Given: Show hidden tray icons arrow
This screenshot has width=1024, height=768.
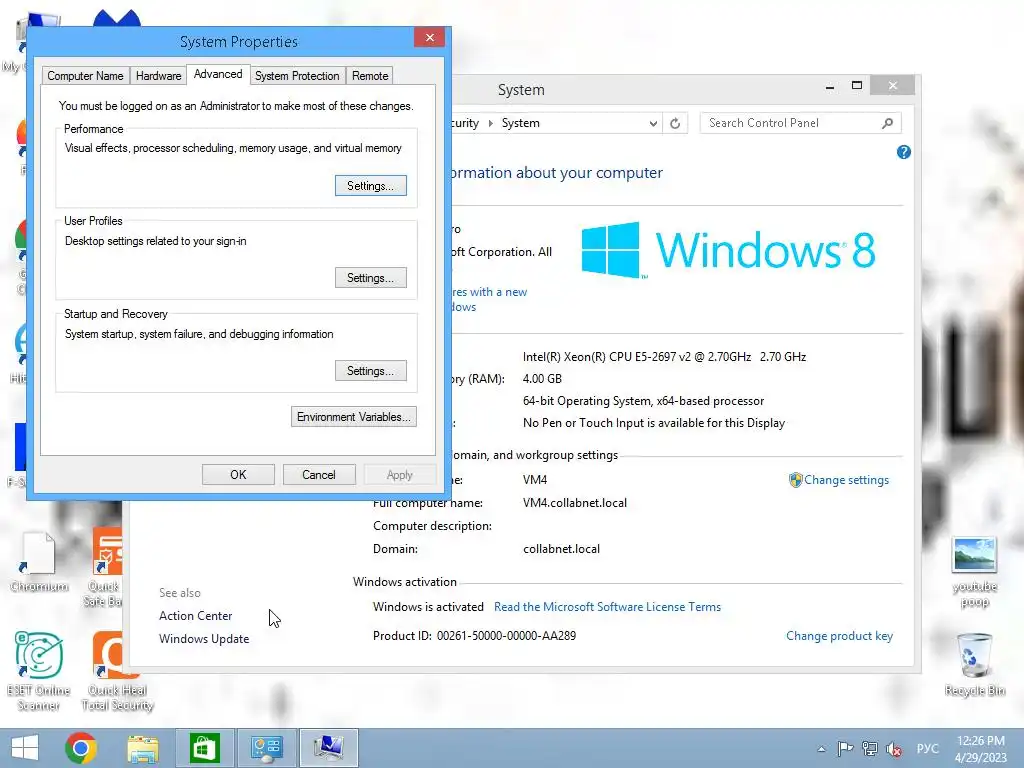Looking at the screenshot, I should (x=822, y=749).
